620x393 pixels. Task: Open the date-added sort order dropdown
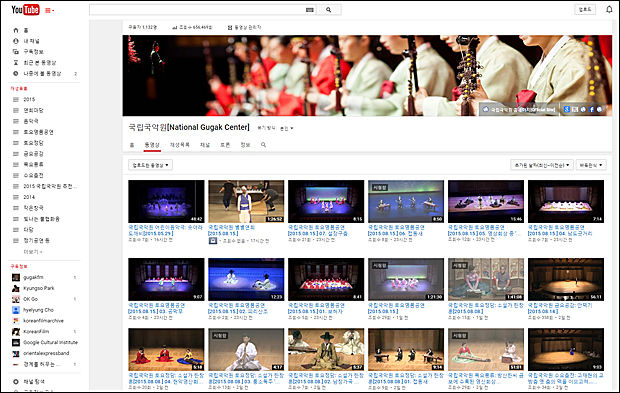point(542,165)
